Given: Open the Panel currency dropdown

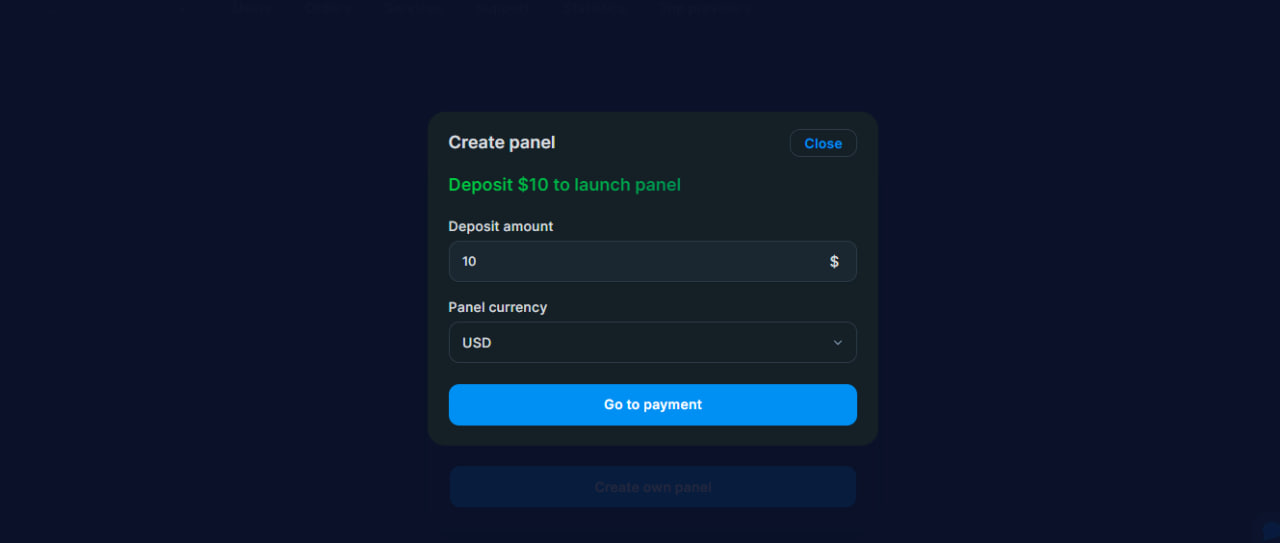Looking at the screenshot, I should coord(652,342).
